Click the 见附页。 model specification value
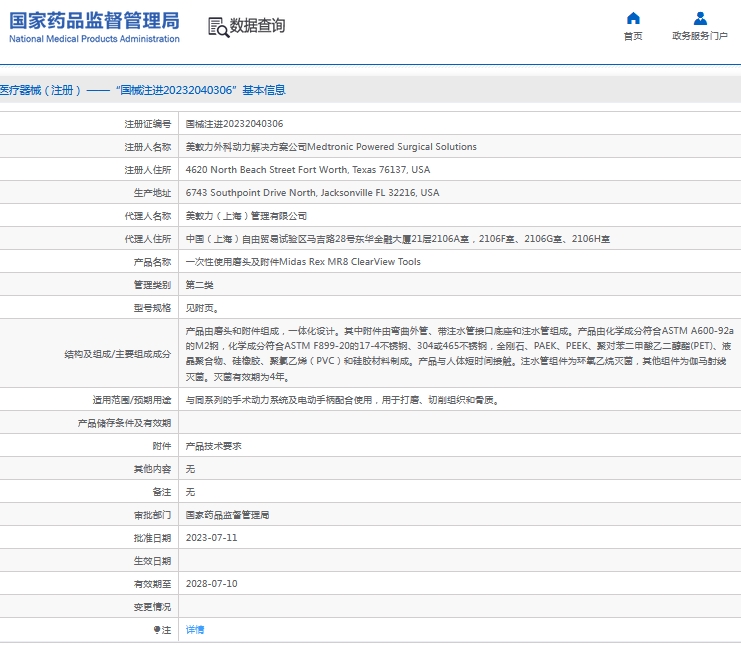Image resolution: width=741 pixels, height=646 pixels. click(202, 308)
